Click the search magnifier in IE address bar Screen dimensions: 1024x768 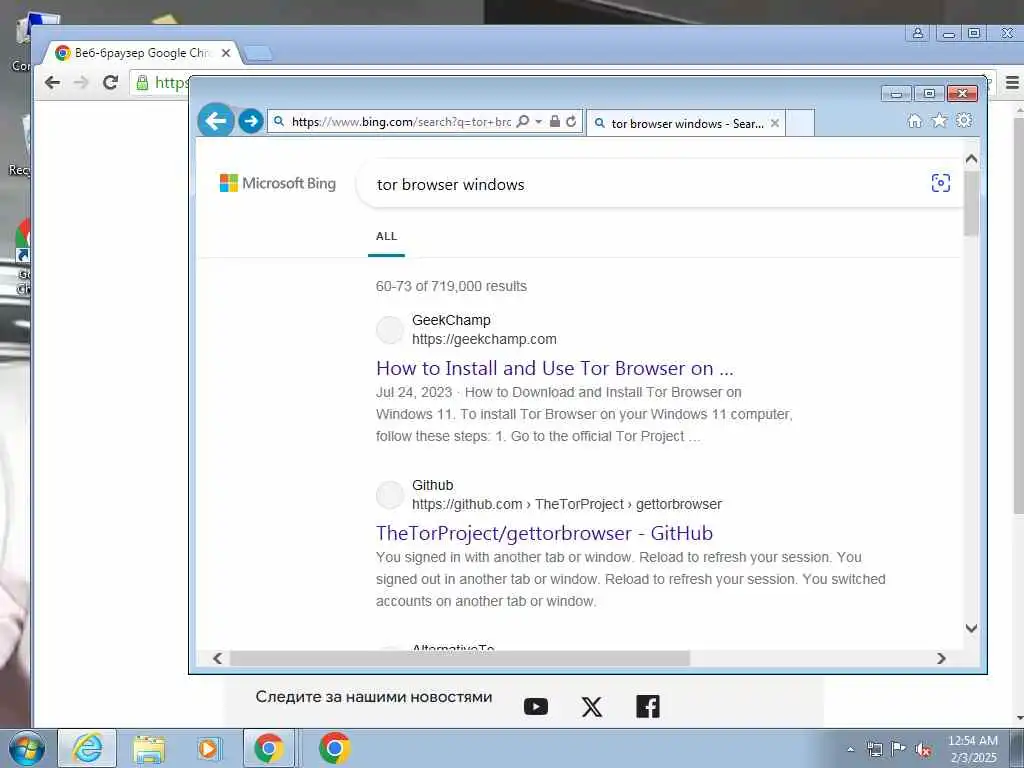(523, 121)
